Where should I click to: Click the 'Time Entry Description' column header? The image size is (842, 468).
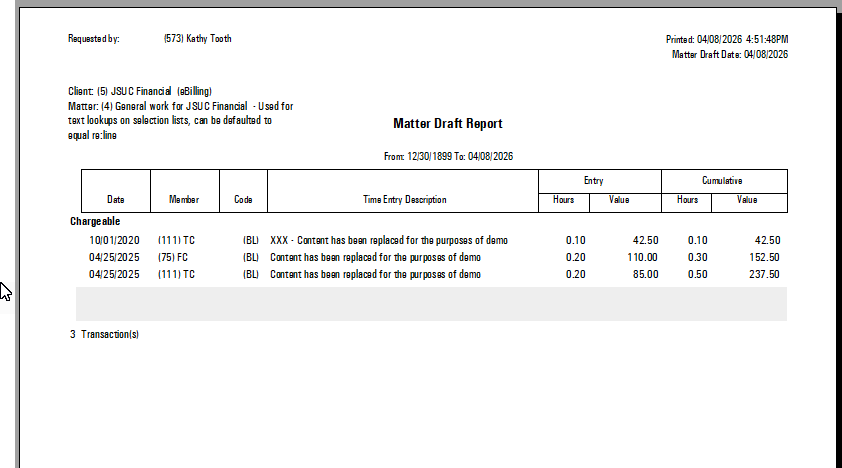click(x=404, y=200)
